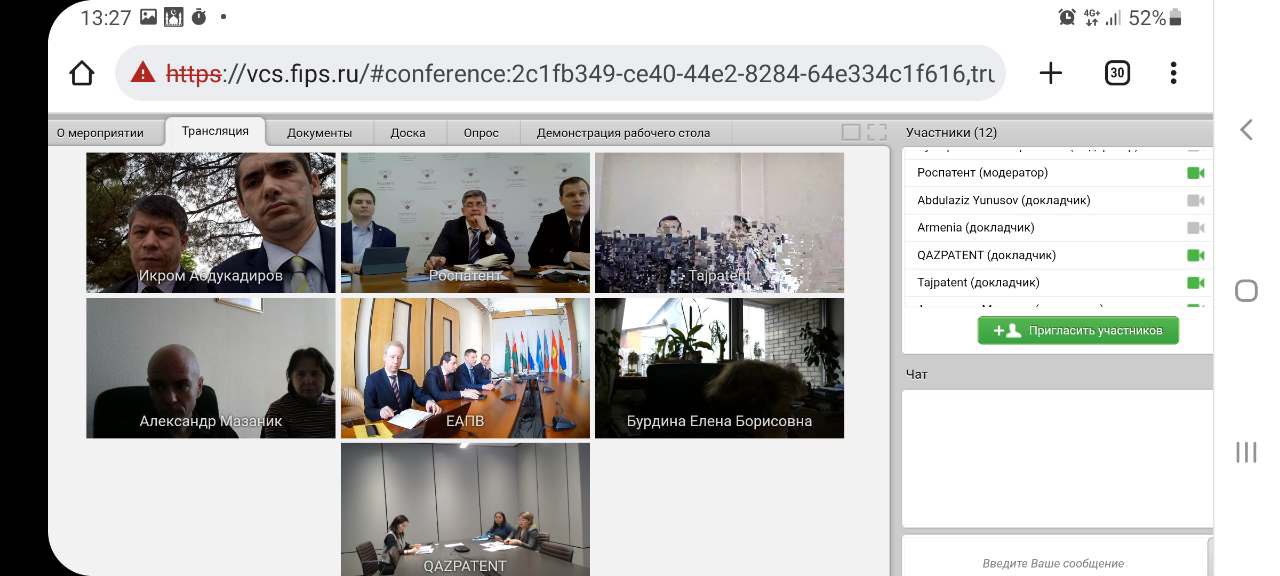Open the browser three-dot menu
Viewport: 1280px width, 576px height.
pyautogui.click(x=1173, y=73)
